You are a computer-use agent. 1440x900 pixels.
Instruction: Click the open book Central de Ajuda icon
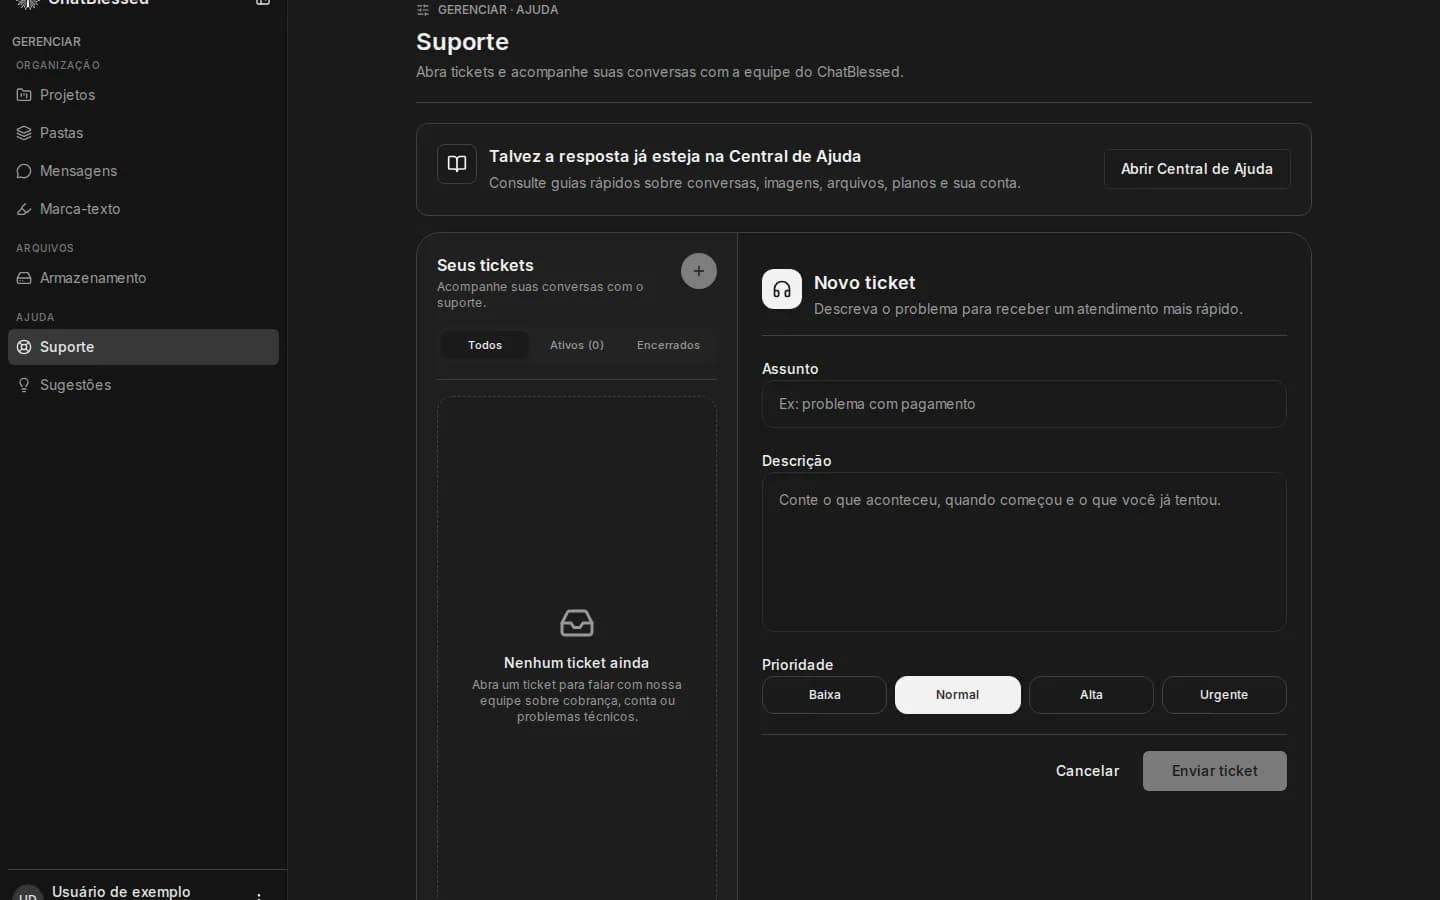point(457,164)
